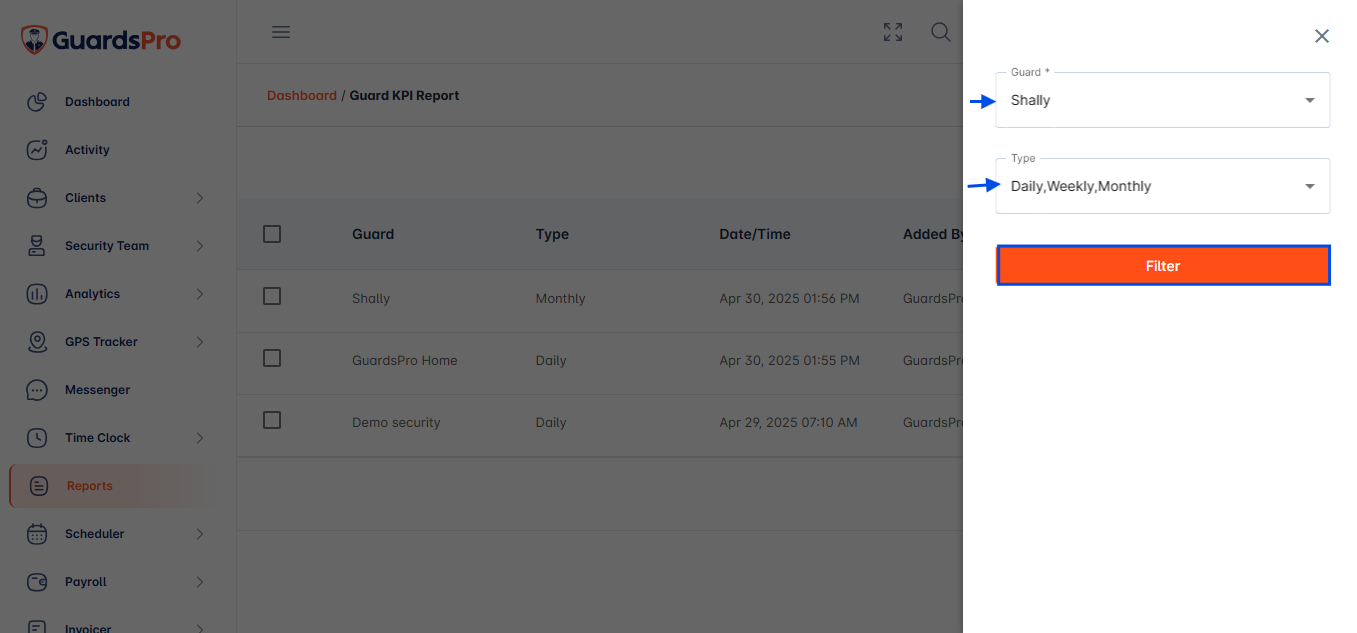Screen dimensions: 1357x633
Task: Click the Dashboard pie chart icon
Action: (37, 102)
